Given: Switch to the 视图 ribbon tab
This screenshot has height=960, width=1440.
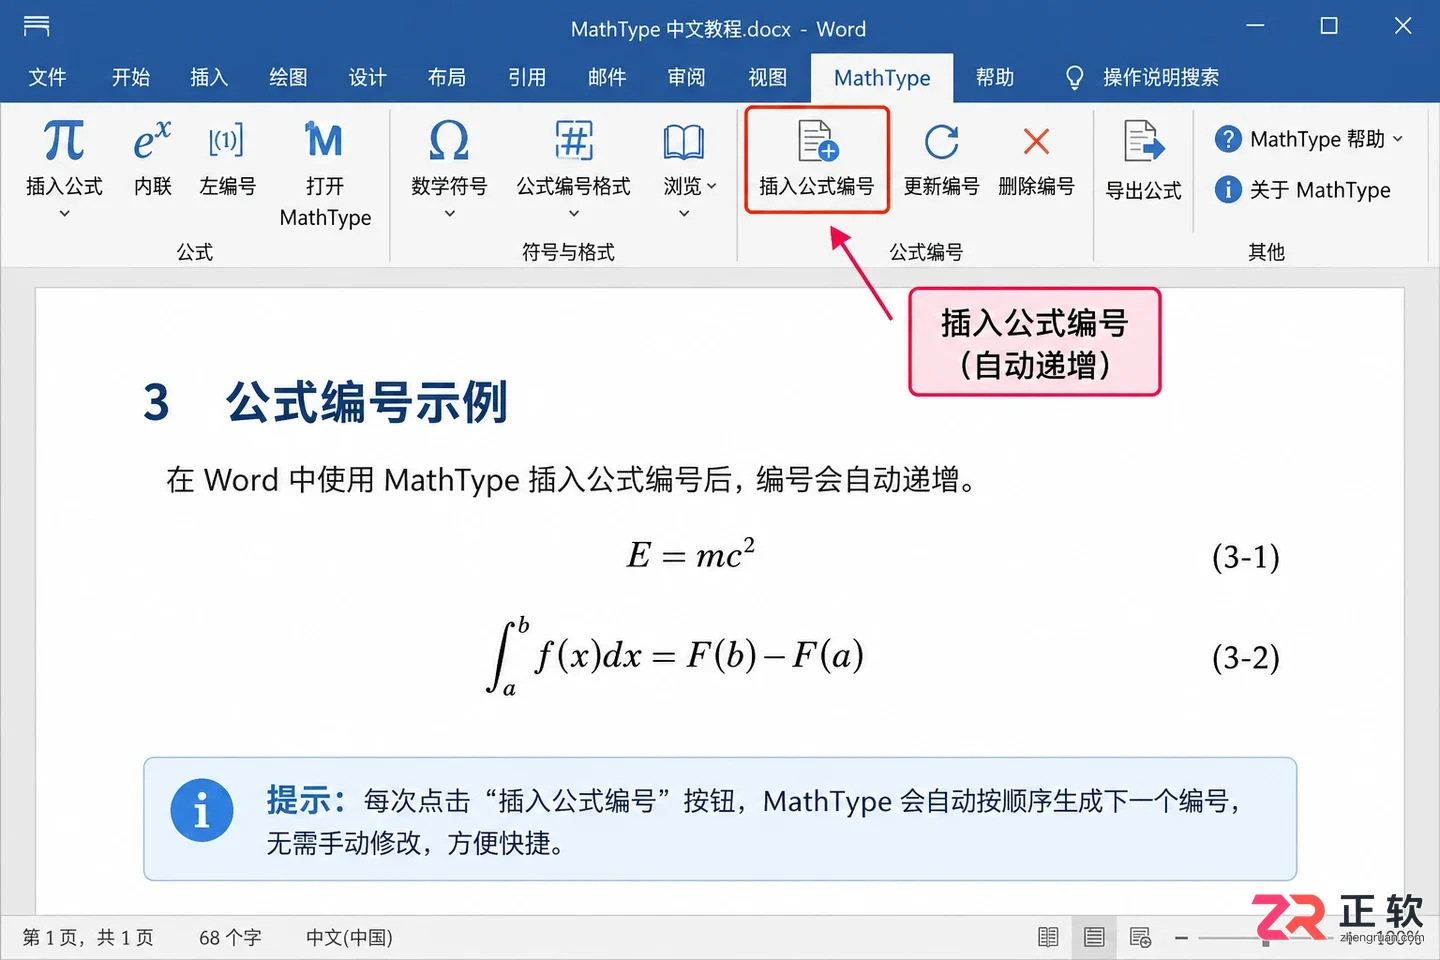Looking at the screenshot, I should pyautogui.click(x=768, y=78).
